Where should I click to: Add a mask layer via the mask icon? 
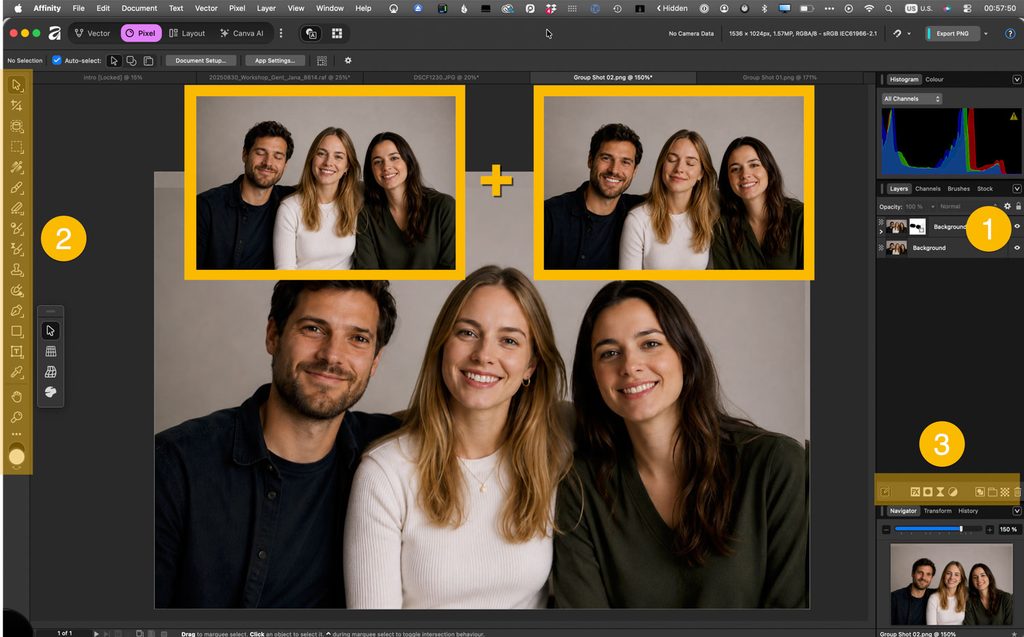tap(927, 492)
